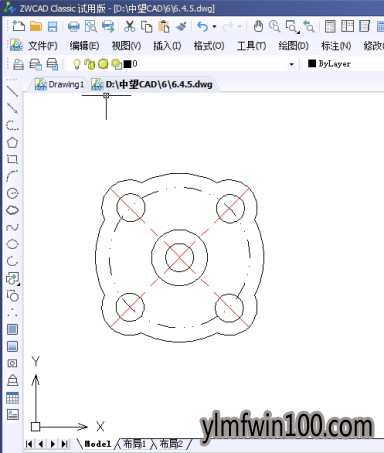Click the Undo arrow
Screen dimensions: 384x453
(202, 26)
